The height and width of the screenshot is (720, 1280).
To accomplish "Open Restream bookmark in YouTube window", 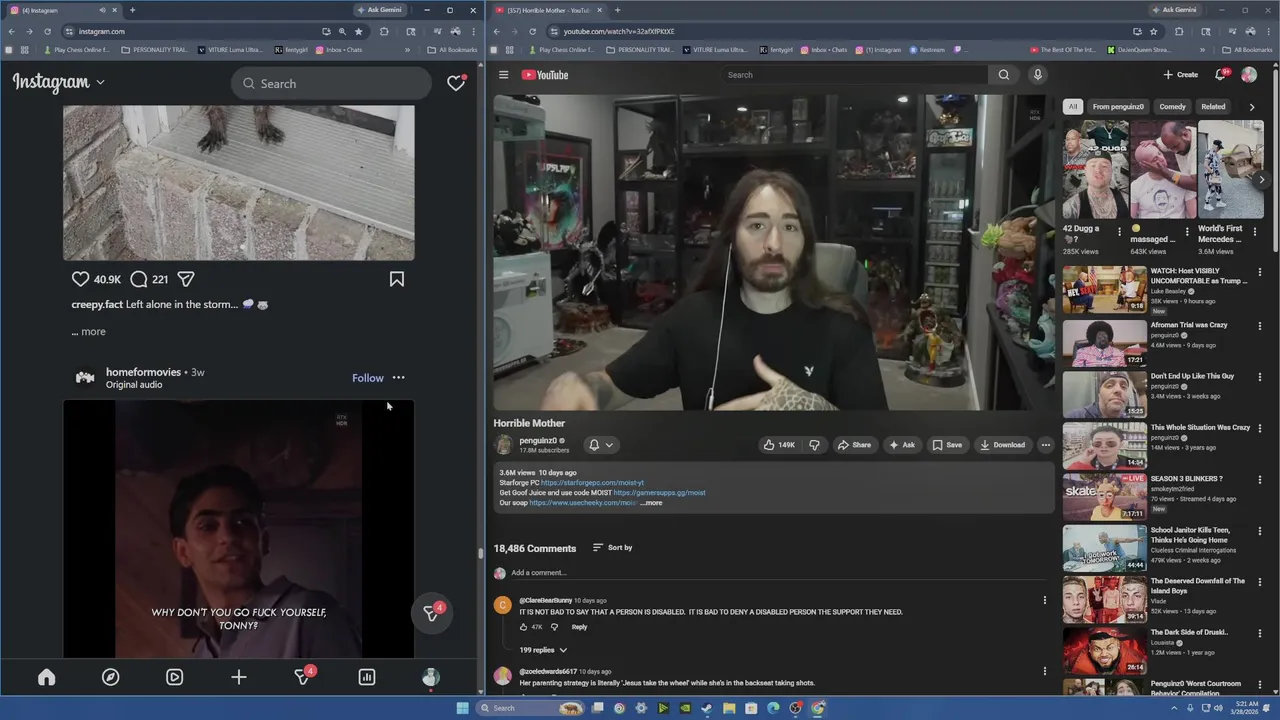I will coord(926,50).
